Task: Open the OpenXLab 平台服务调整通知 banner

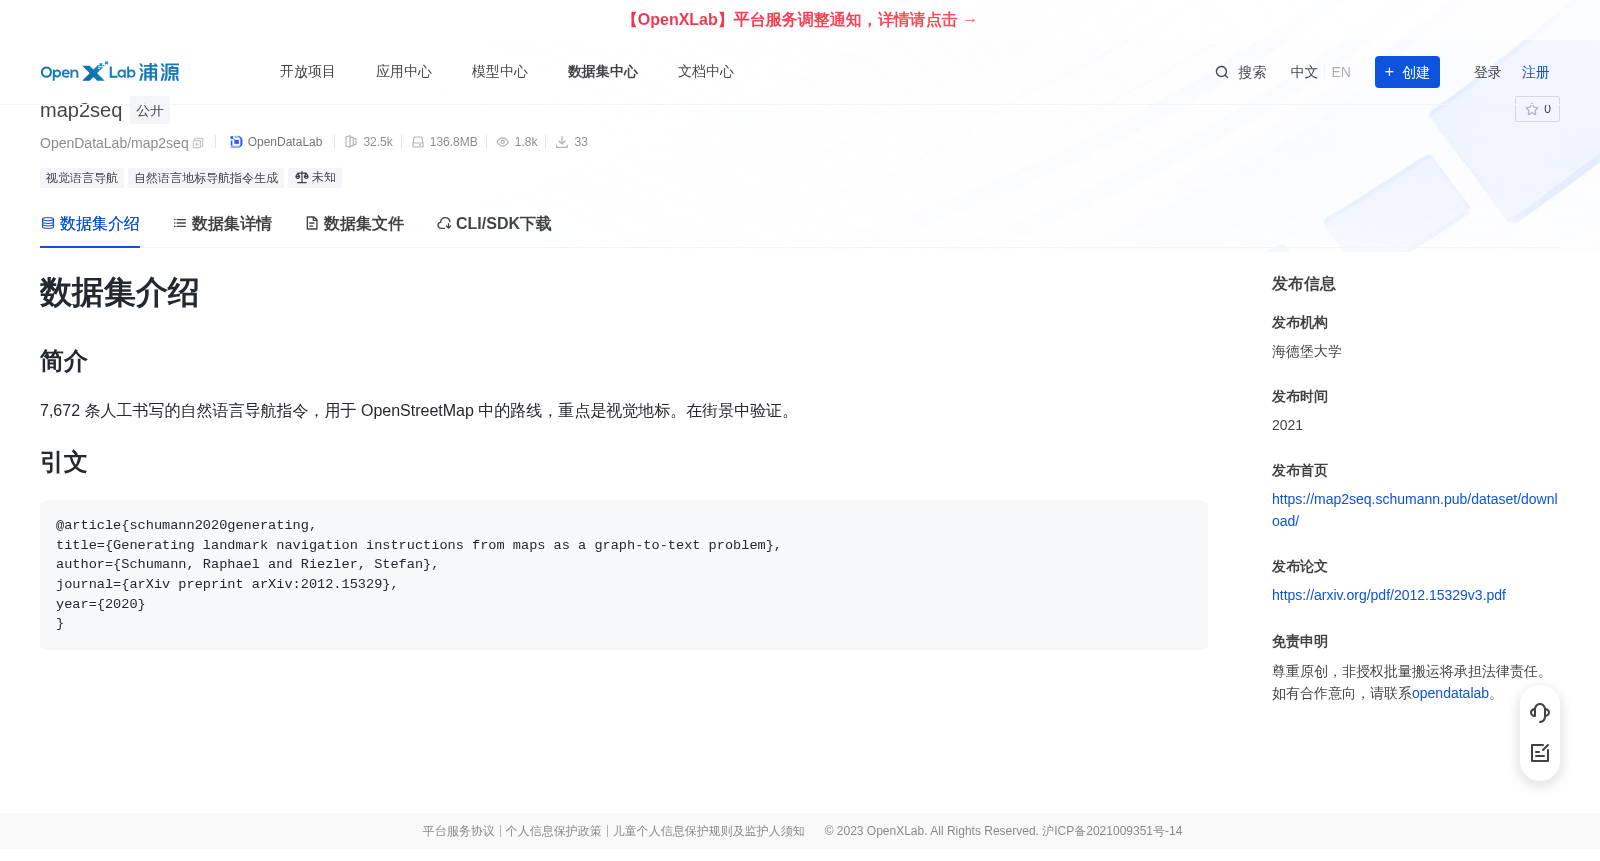Action: click(800, 20)
